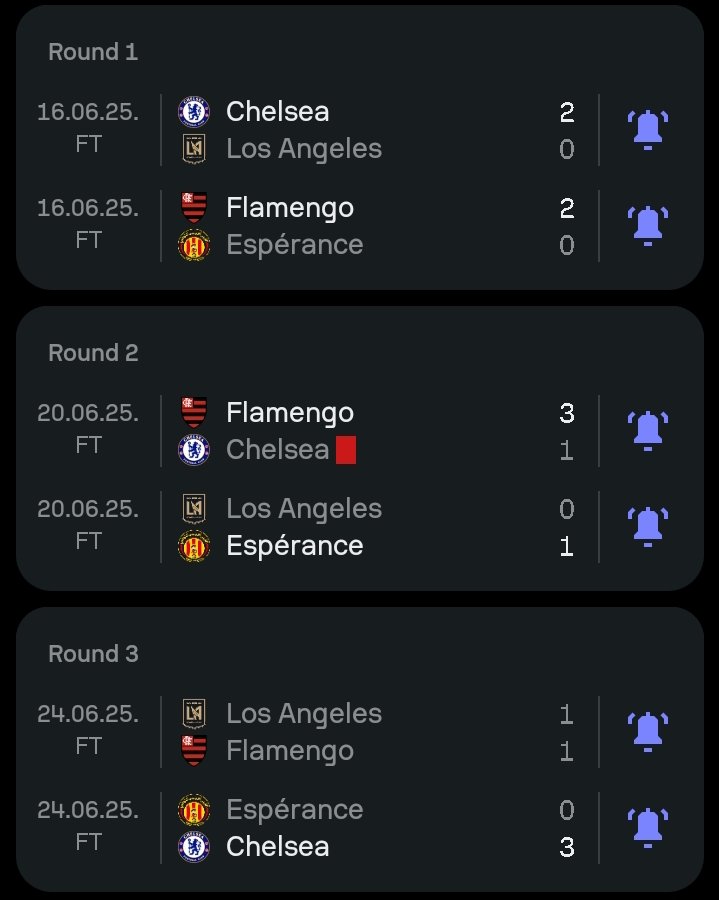Click Los Angeles FC crest in Round 1
719x900 pixels.
(194, 149)
